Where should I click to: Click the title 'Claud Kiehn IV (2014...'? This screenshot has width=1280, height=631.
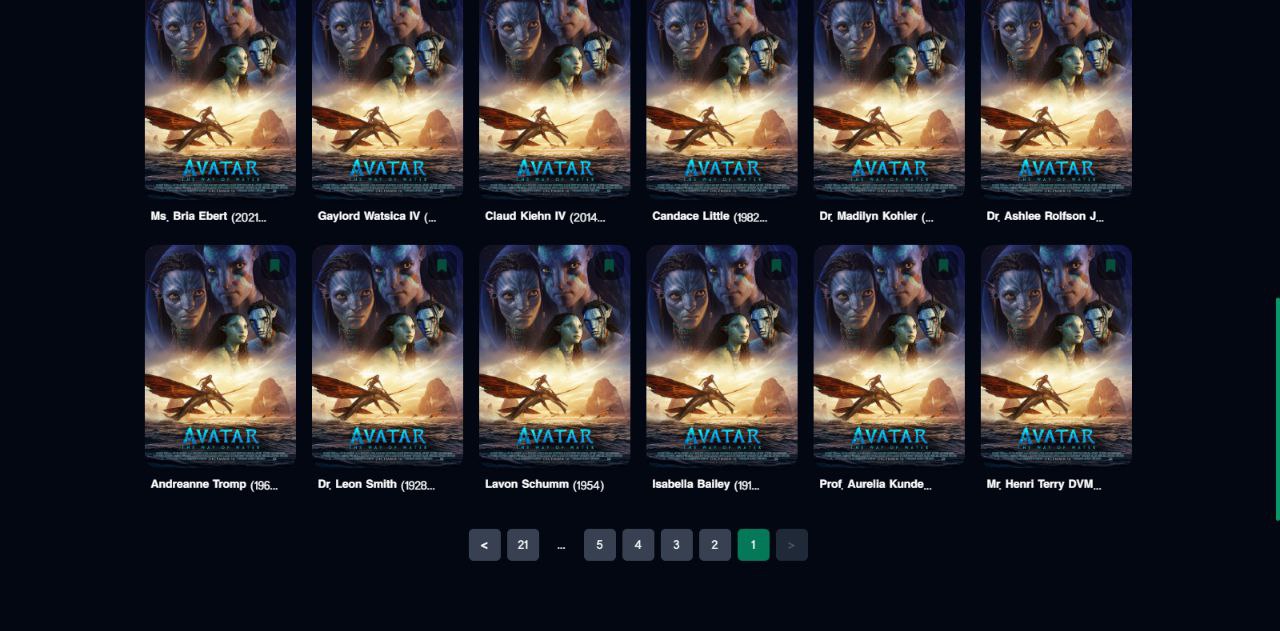(545, 216)
